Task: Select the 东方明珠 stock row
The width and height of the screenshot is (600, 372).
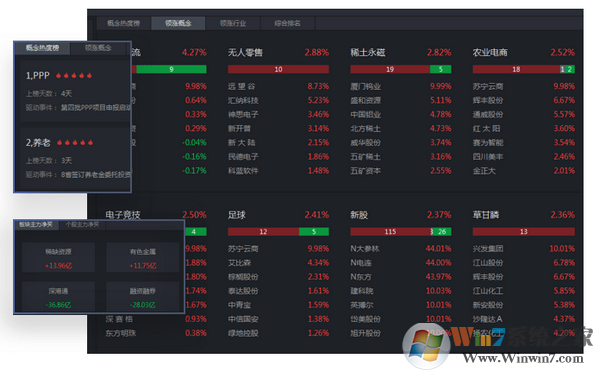Action: [156, 333]
